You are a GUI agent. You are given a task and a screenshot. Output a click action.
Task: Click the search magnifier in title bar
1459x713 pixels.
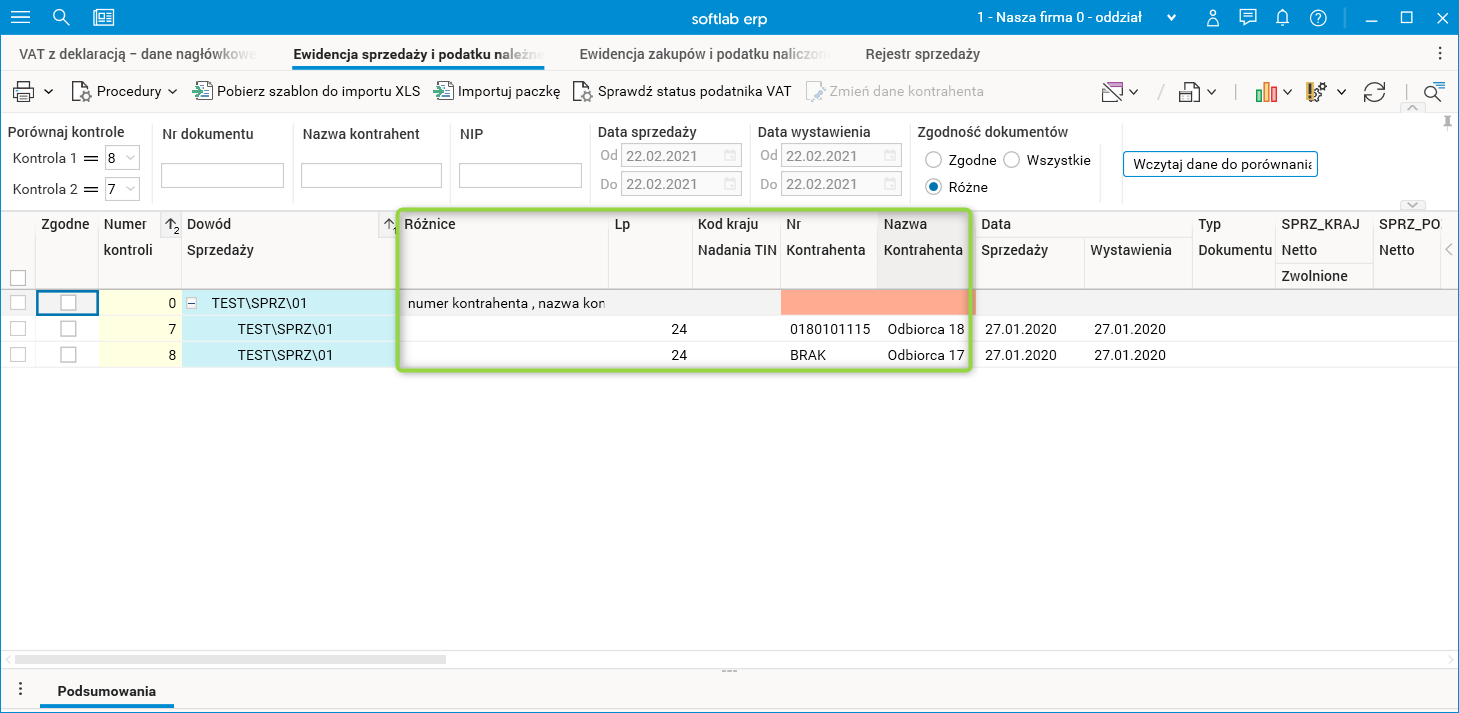click(x=61, y=17)
